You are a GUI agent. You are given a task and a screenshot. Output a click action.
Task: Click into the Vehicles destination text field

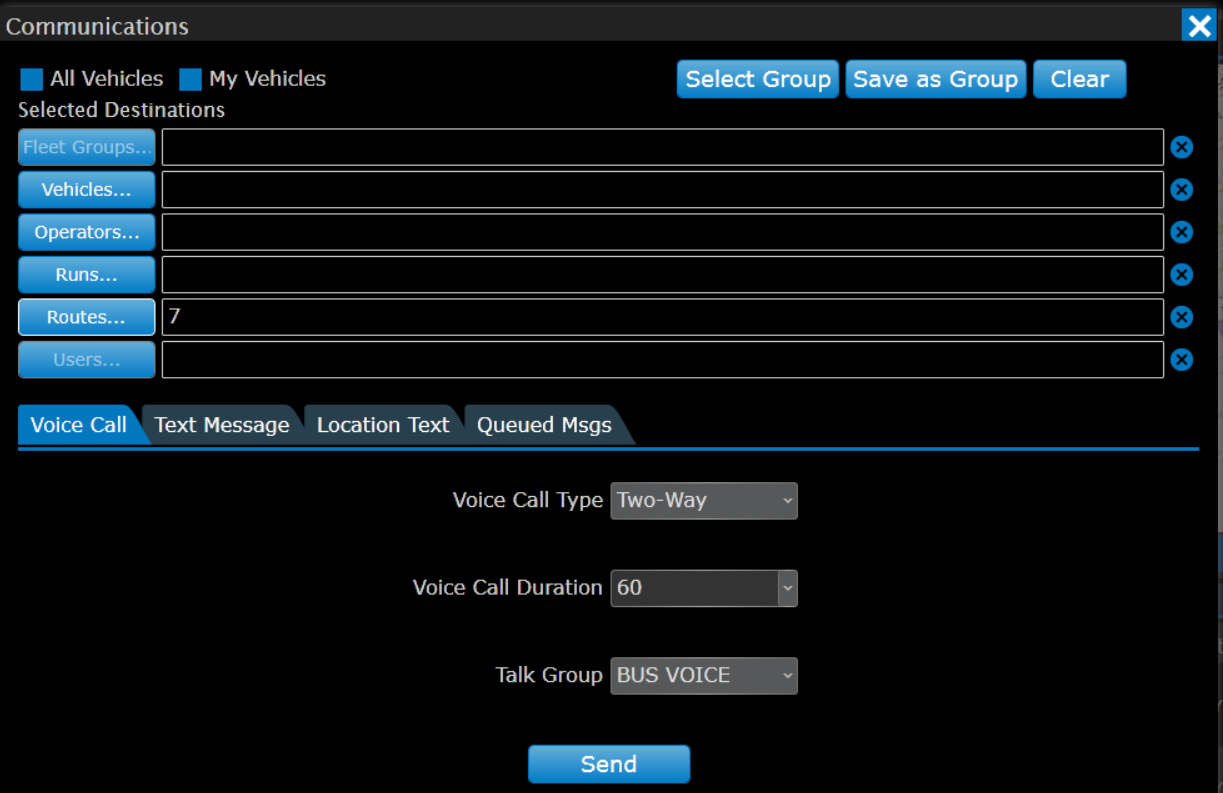(x=662, y=190)
